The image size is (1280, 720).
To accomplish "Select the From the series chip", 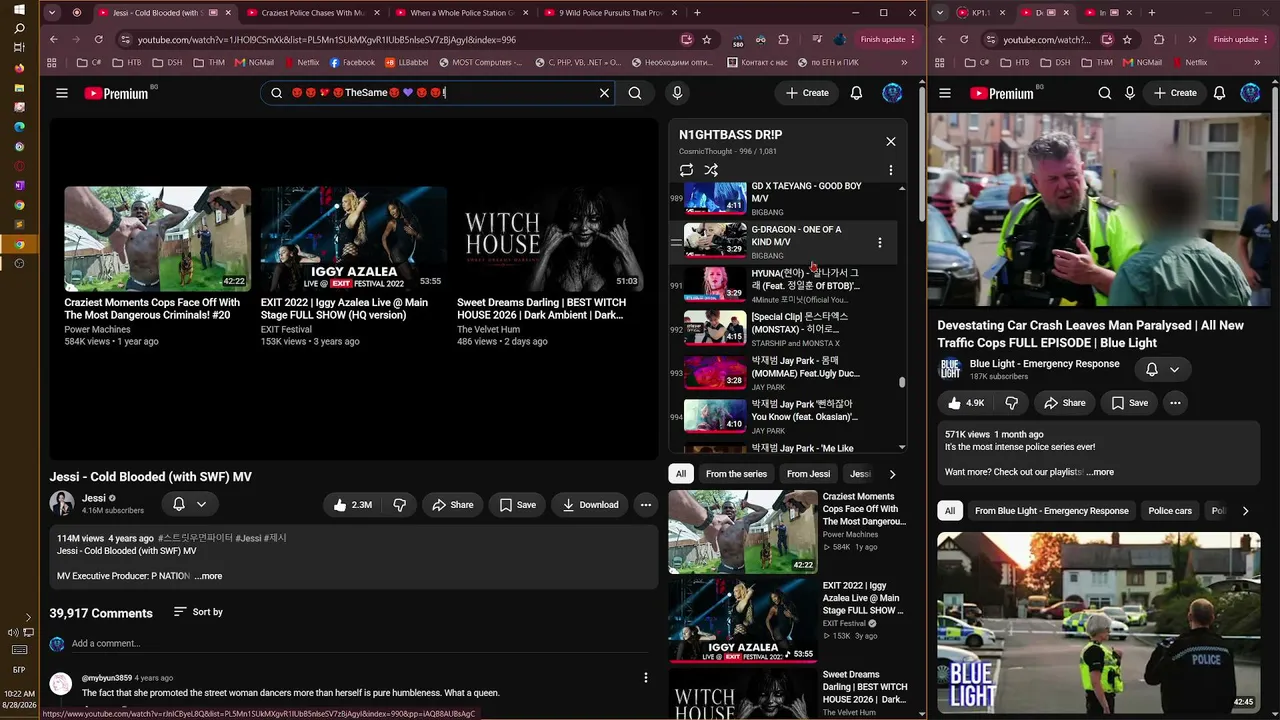I will click(x=736, y=474).
